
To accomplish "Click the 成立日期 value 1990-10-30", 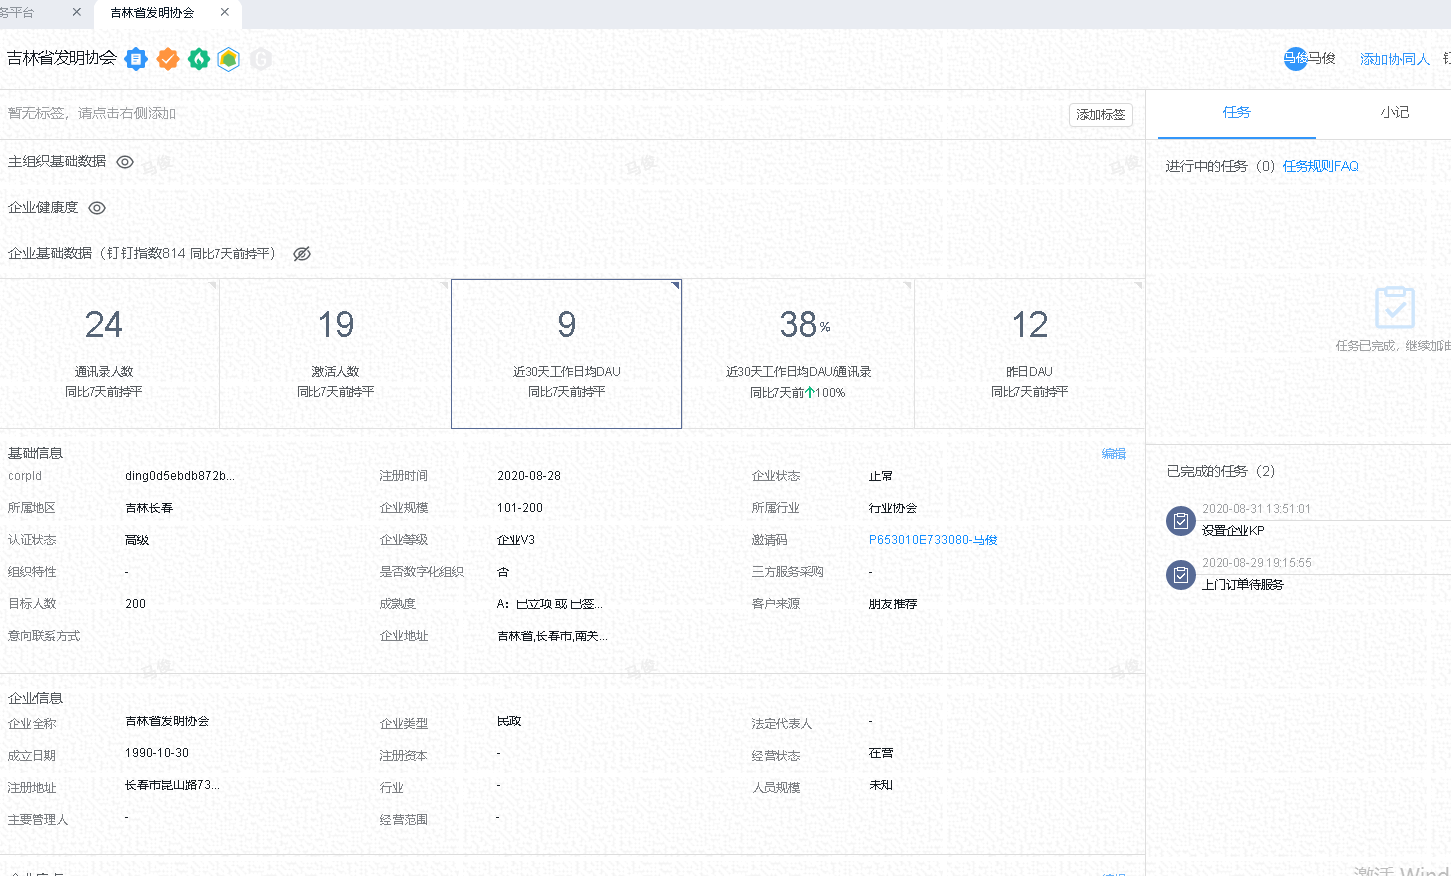I will [x=157, y=753].
